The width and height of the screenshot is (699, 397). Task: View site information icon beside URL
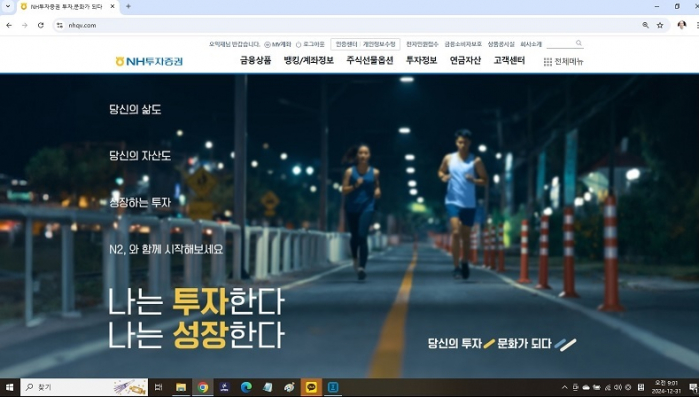point(60,25)
